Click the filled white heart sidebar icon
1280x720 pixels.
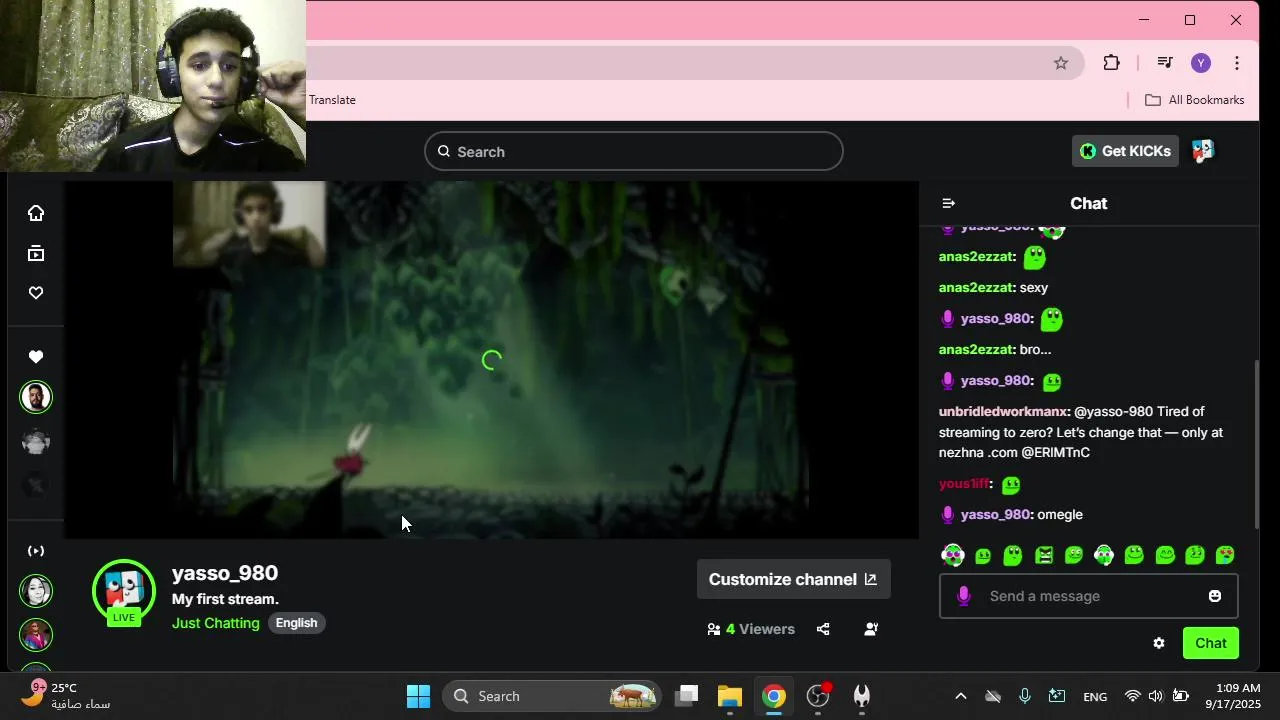coord(36,357)
